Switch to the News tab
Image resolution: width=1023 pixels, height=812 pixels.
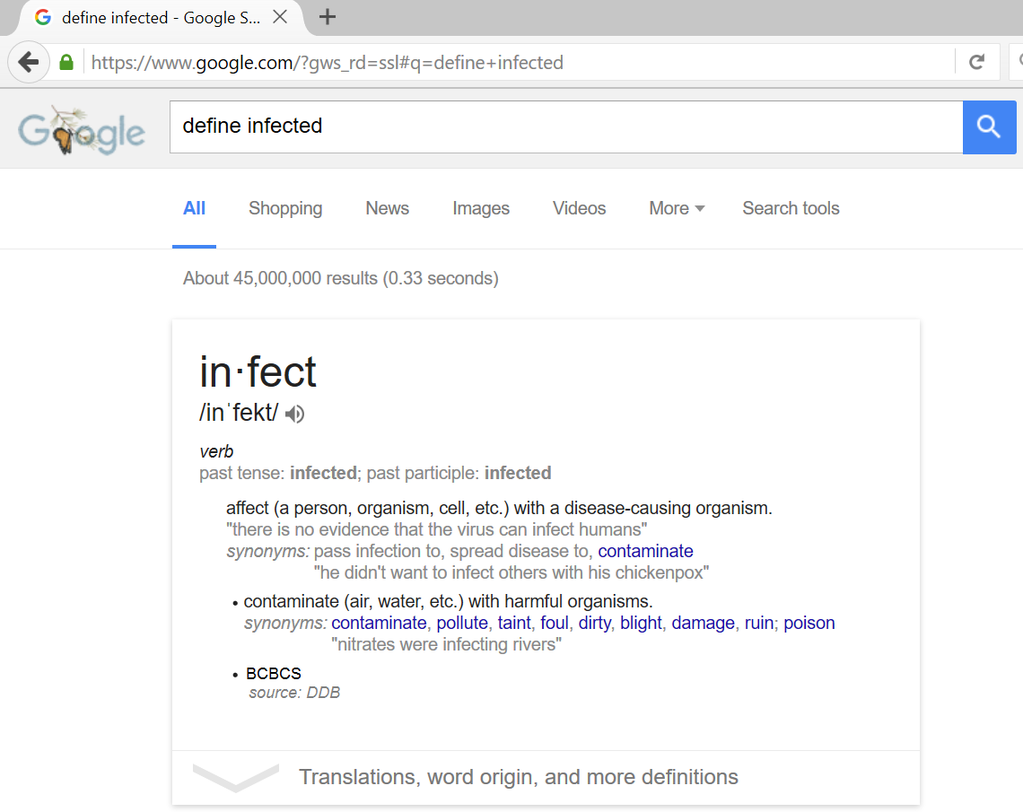(x=387, y=208)
